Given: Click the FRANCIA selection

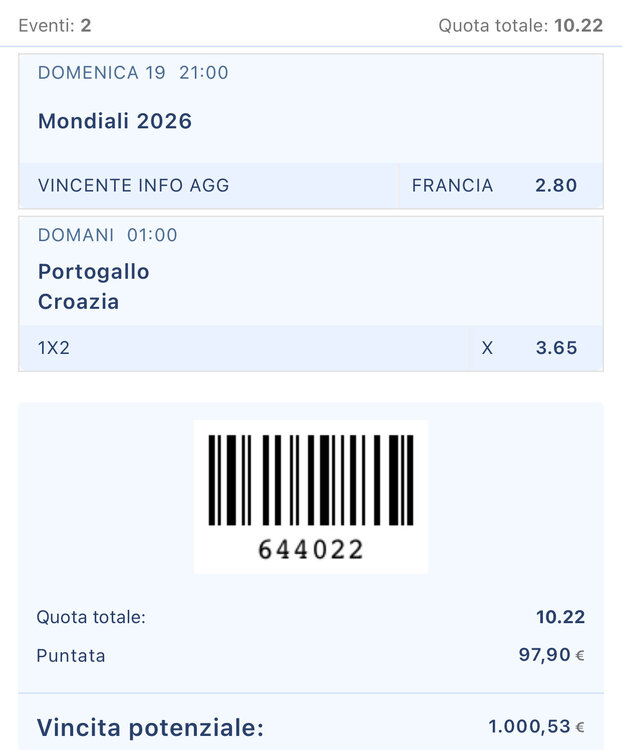Looking at the screenshot, I should 452,185.
